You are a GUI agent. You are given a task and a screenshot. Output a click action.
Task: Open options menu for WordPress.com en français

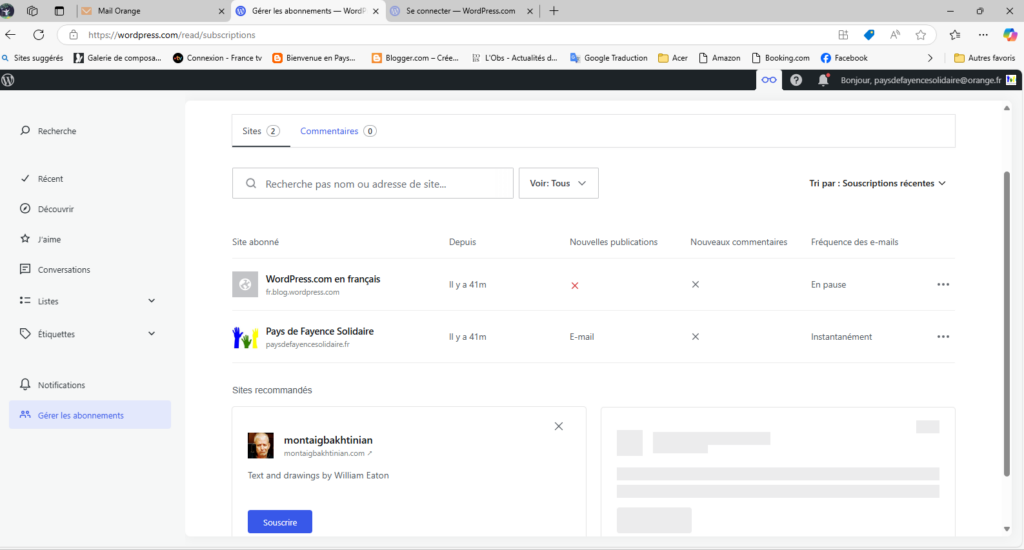[x=942, y=285]
